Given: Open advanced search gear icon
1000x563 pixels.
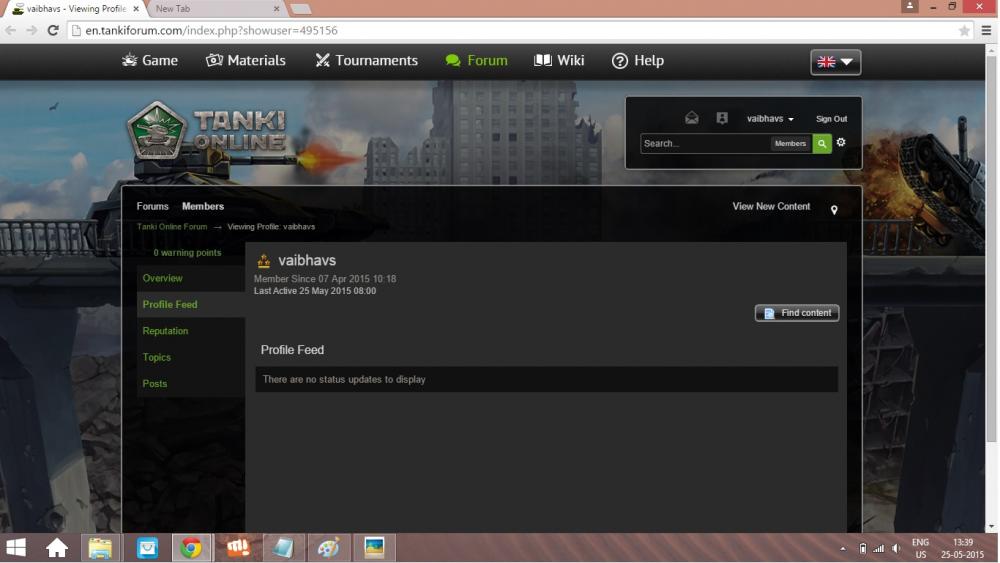Looking at the screenshot, I should (x=841, y=143).
